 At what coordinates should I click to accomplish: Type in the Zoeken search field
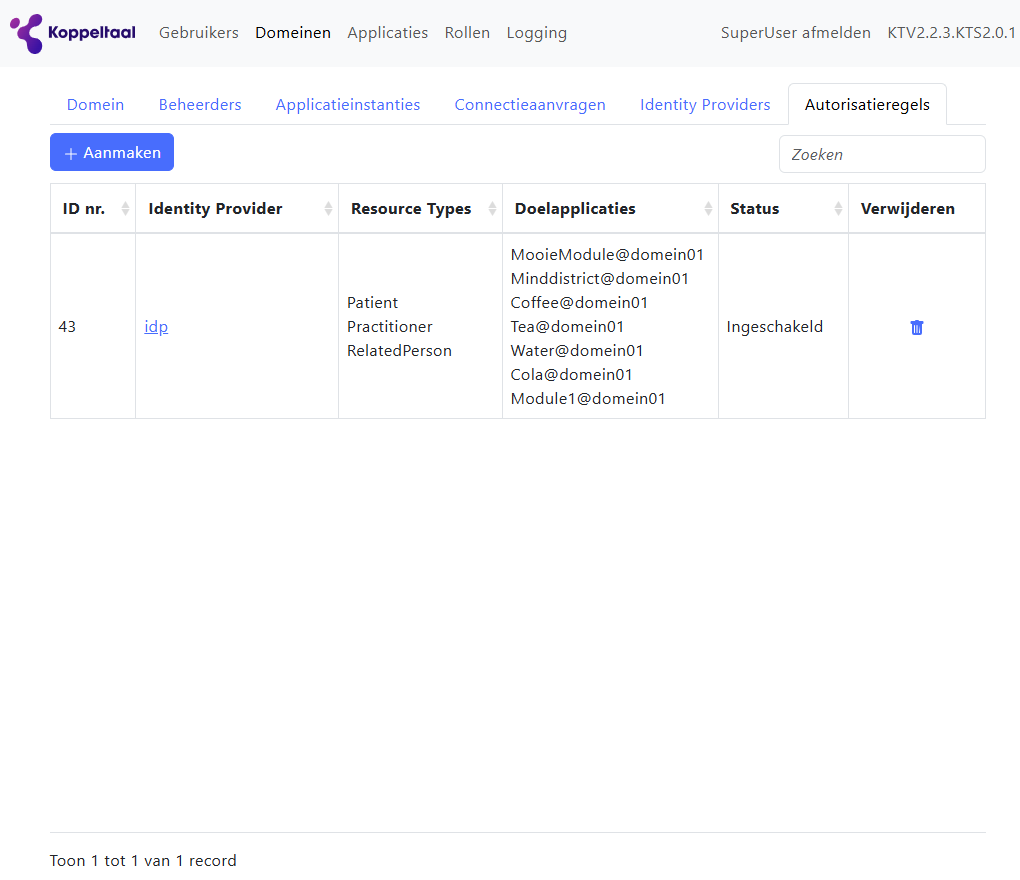(881, 154)
